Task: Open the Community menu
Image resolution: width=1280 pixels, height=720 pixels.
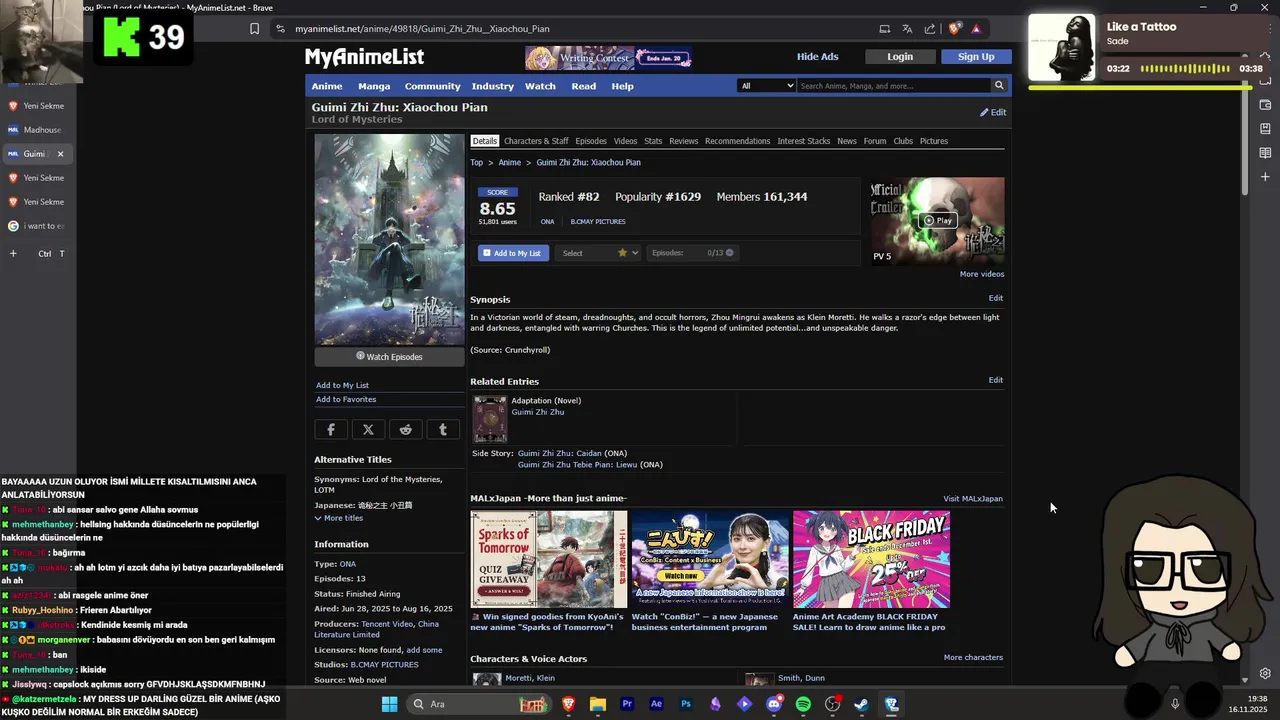Action: coord(432,86)
